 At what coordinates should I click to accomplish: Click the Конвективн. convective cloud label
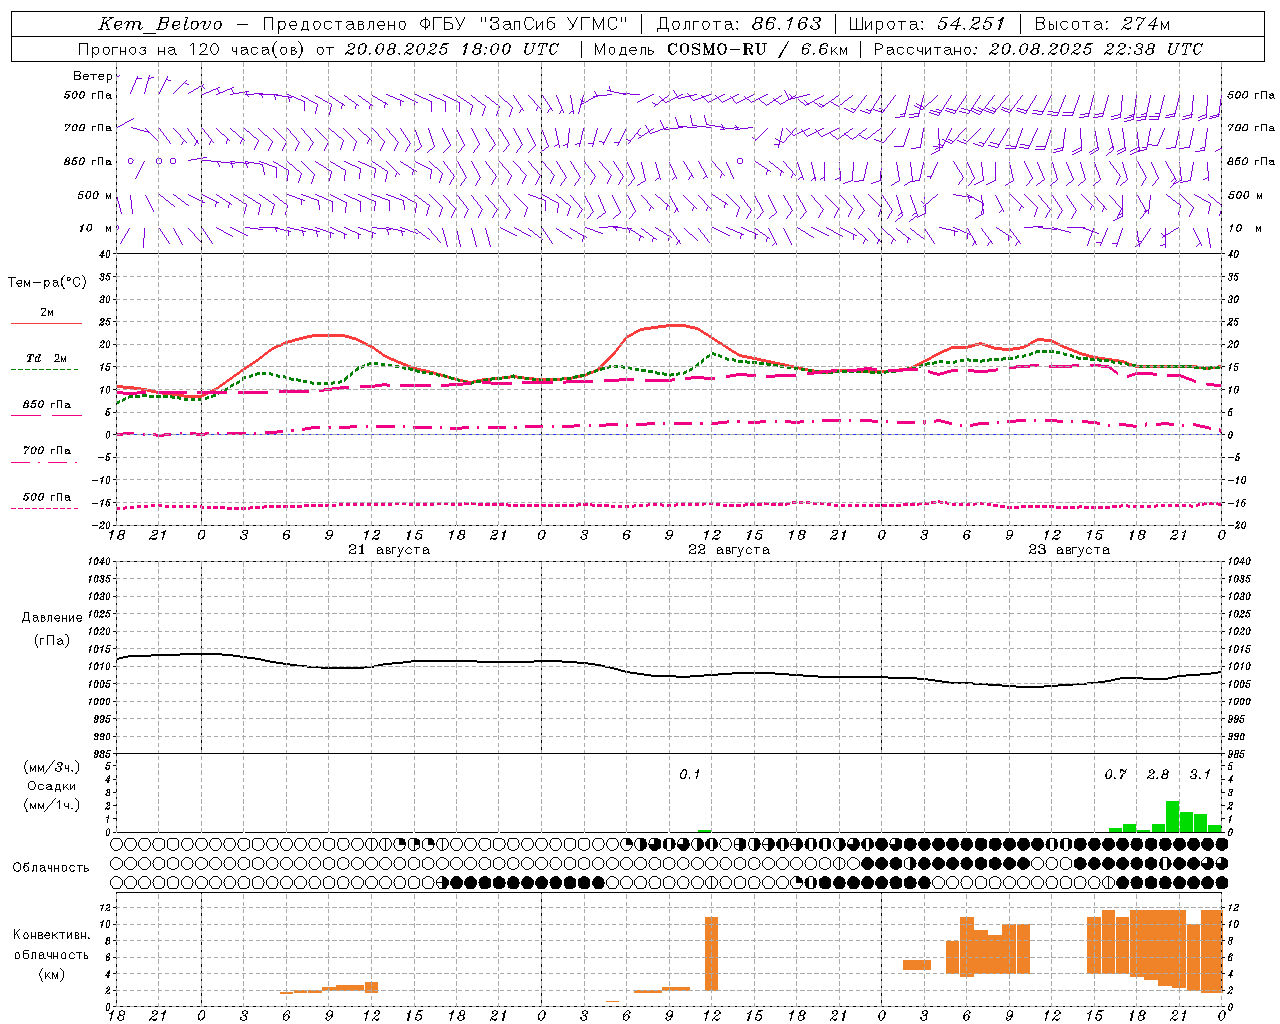tap(51, 935)
